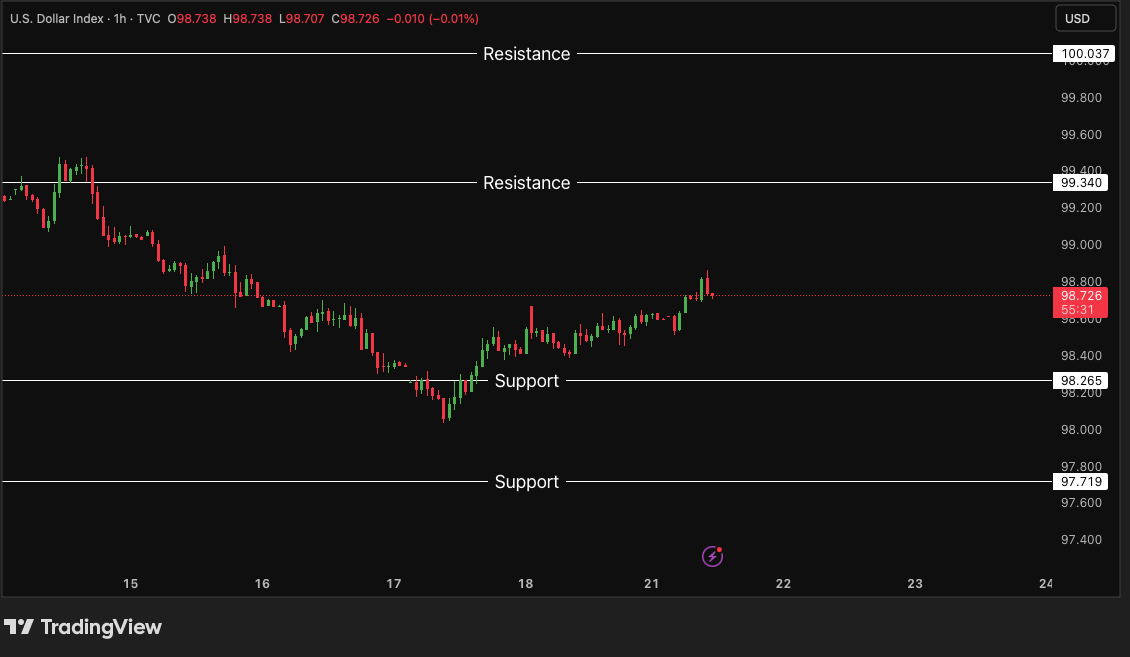The height and width of the screenshot is (657, 1130).
Task: Click the 97.400 price scale label
Action: pyautogui.click(x=1081, y=540)
